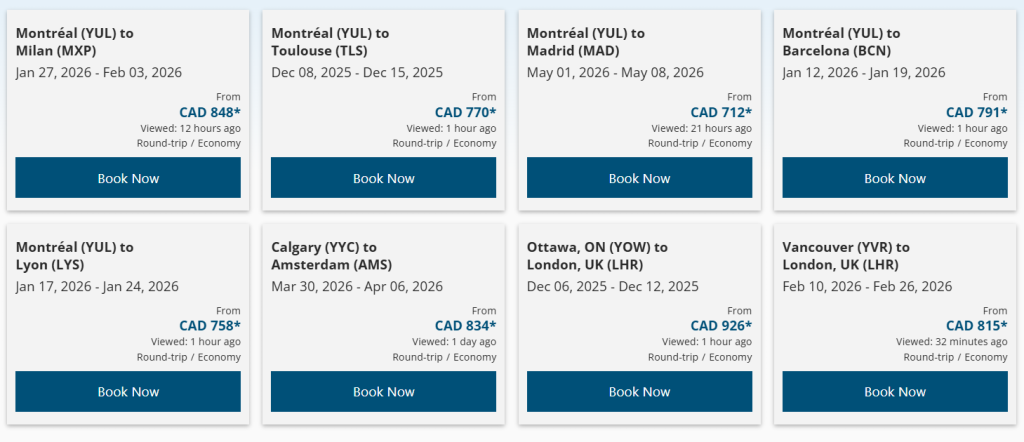Click the CAD 791 Barcelona fare
The image size is (1024, 442).
pos(976,112)
